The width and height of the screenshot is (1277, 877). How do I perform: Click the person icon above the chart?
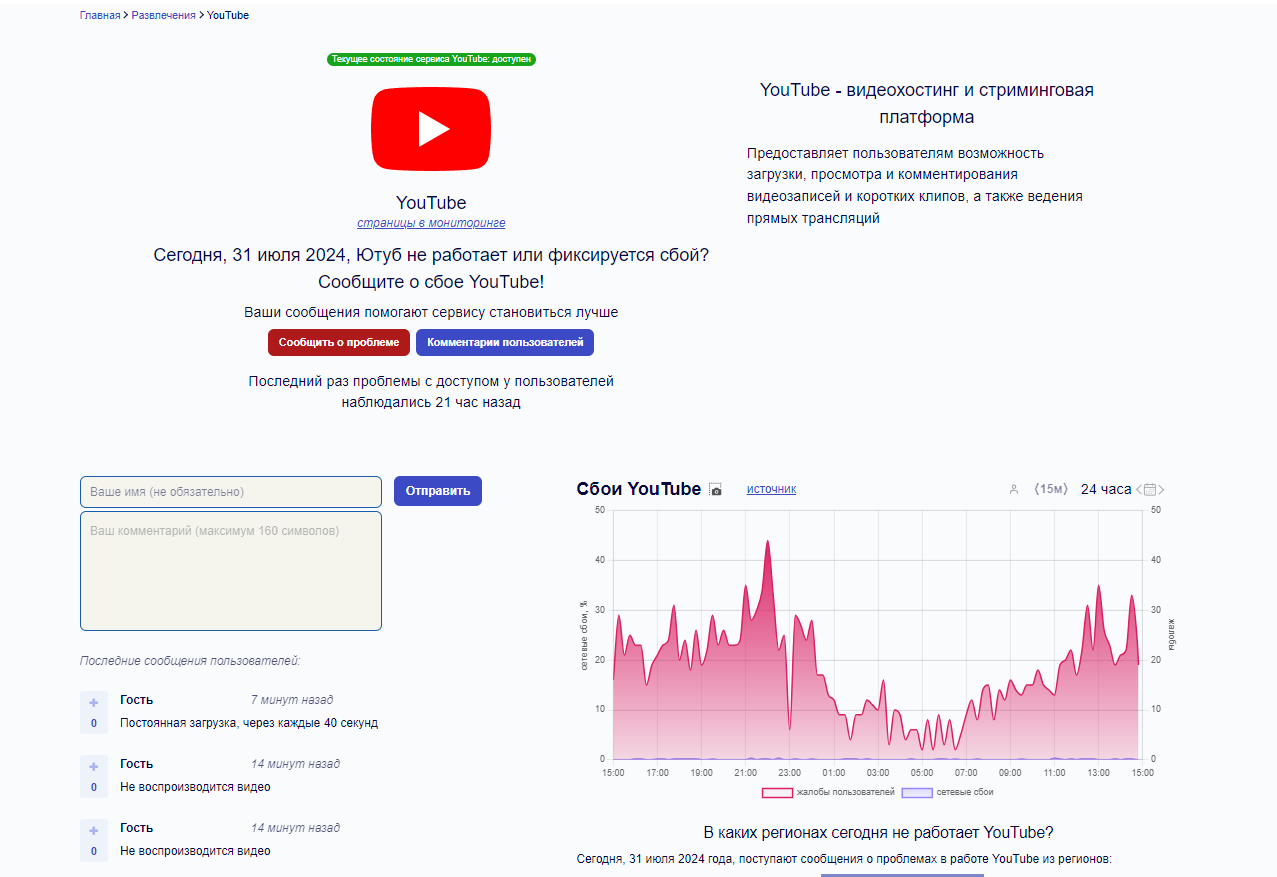pos(1013,490)
